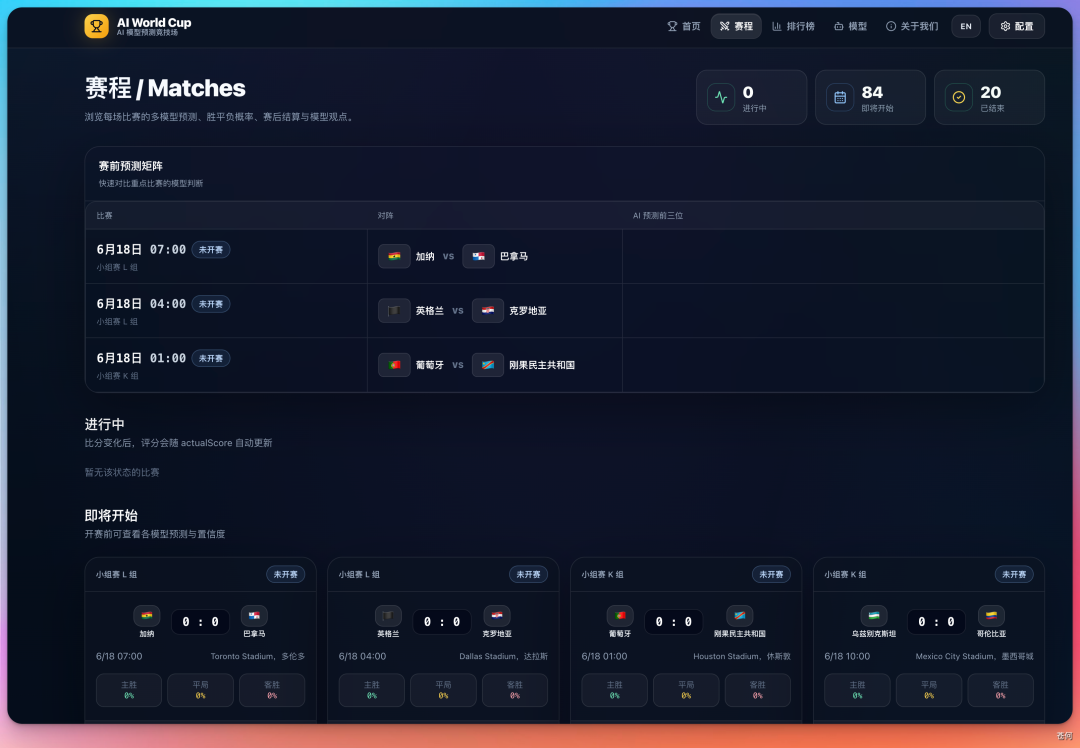The width and height of the screenshot is (1080, 748).
Task: Click 未开赛 badge on the 04:00 matrix row
Action: pyautogui.click(x=211, y=304)
